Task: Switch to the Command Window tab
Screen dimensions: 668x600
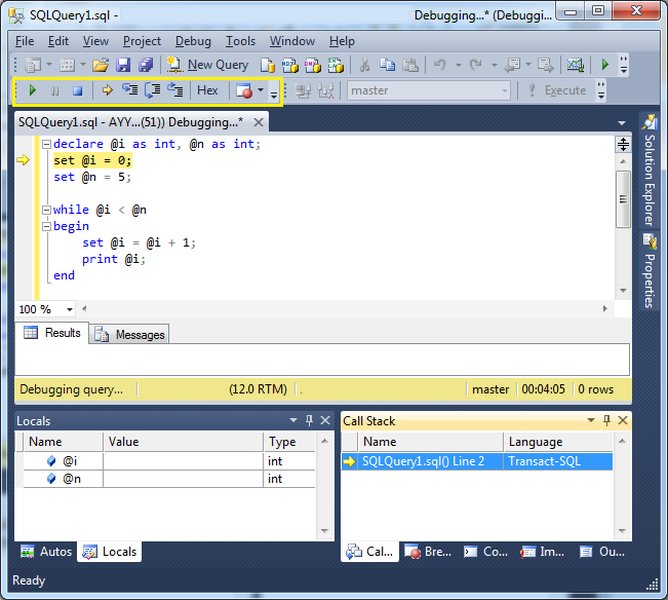Action: click(486, 551)
